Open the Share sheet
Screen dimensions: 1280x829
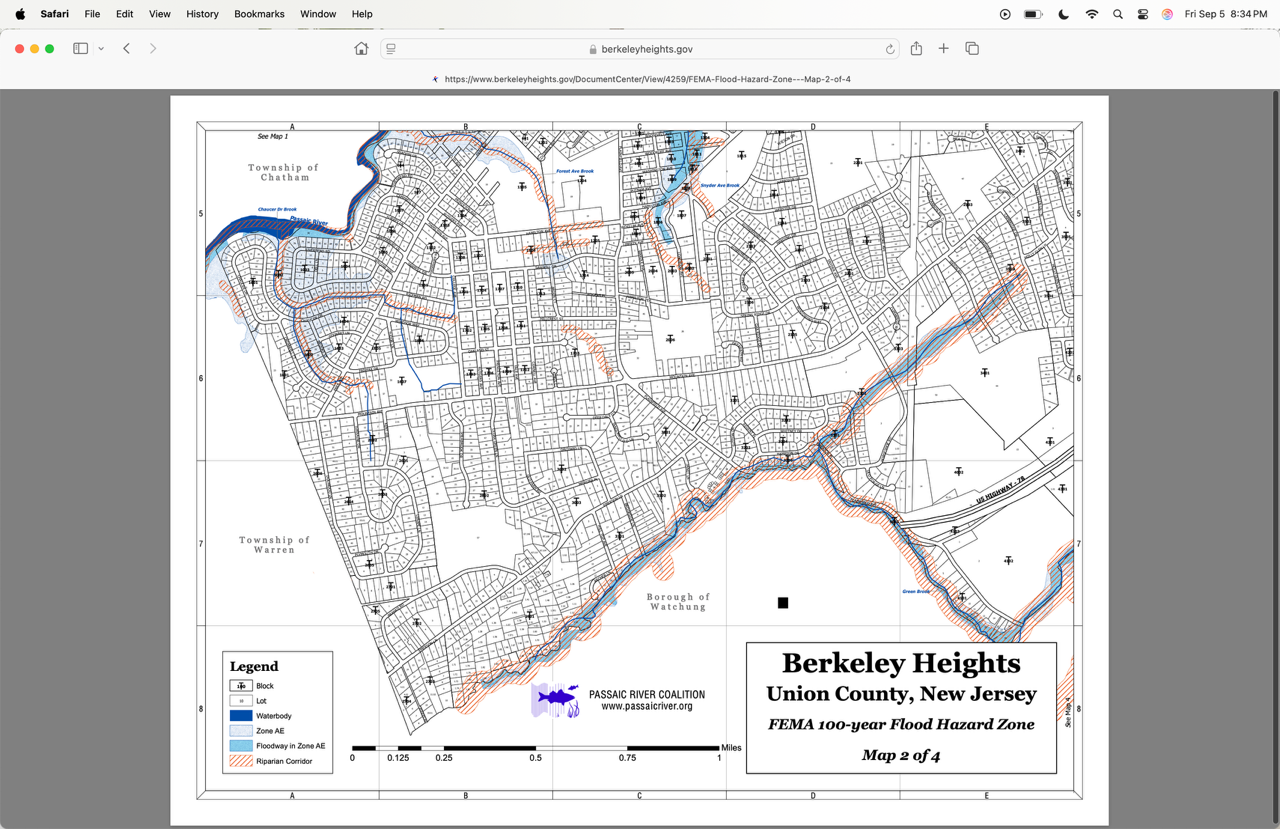(916, 49)
